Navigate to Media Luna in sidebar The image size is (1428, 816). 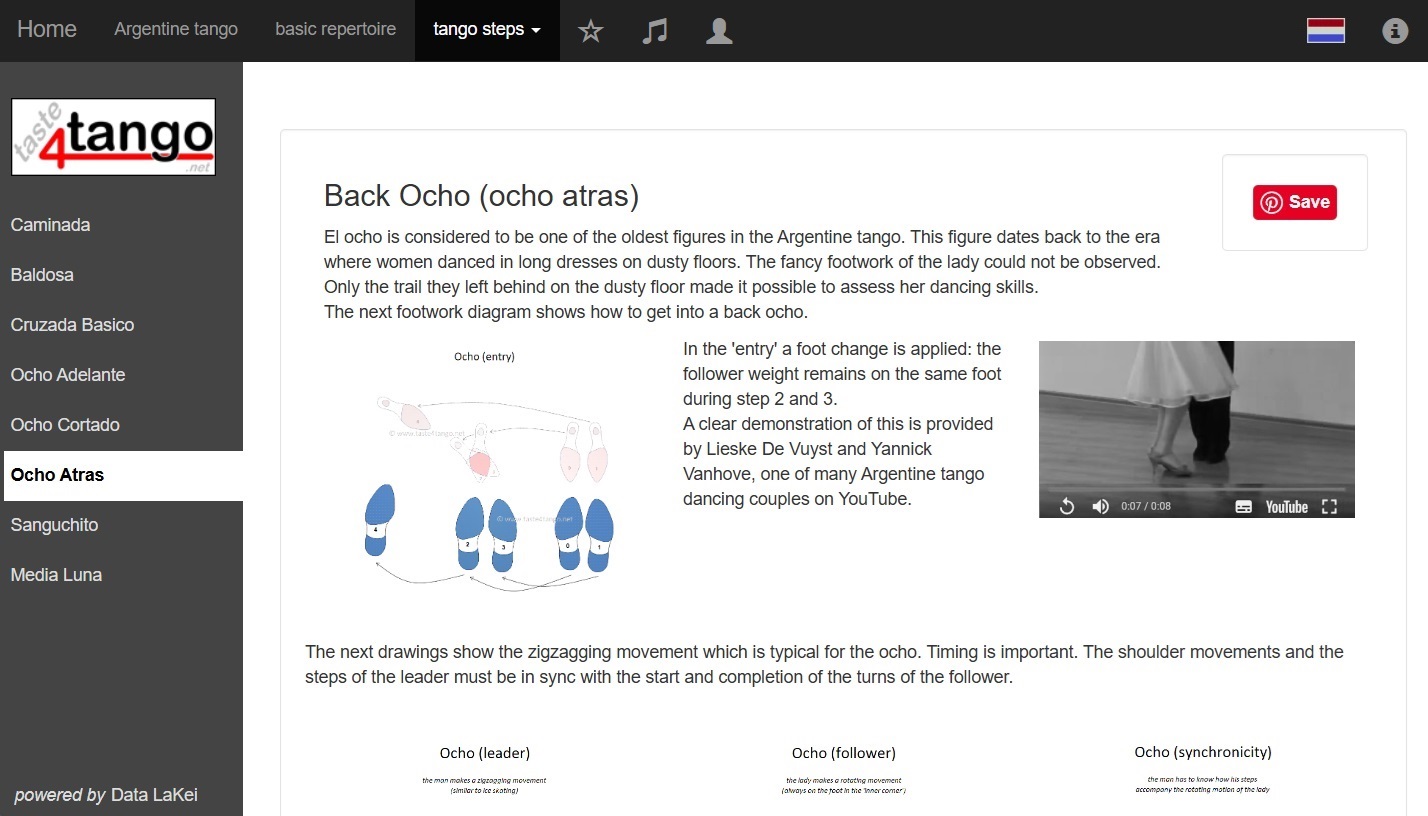[56, 575]
